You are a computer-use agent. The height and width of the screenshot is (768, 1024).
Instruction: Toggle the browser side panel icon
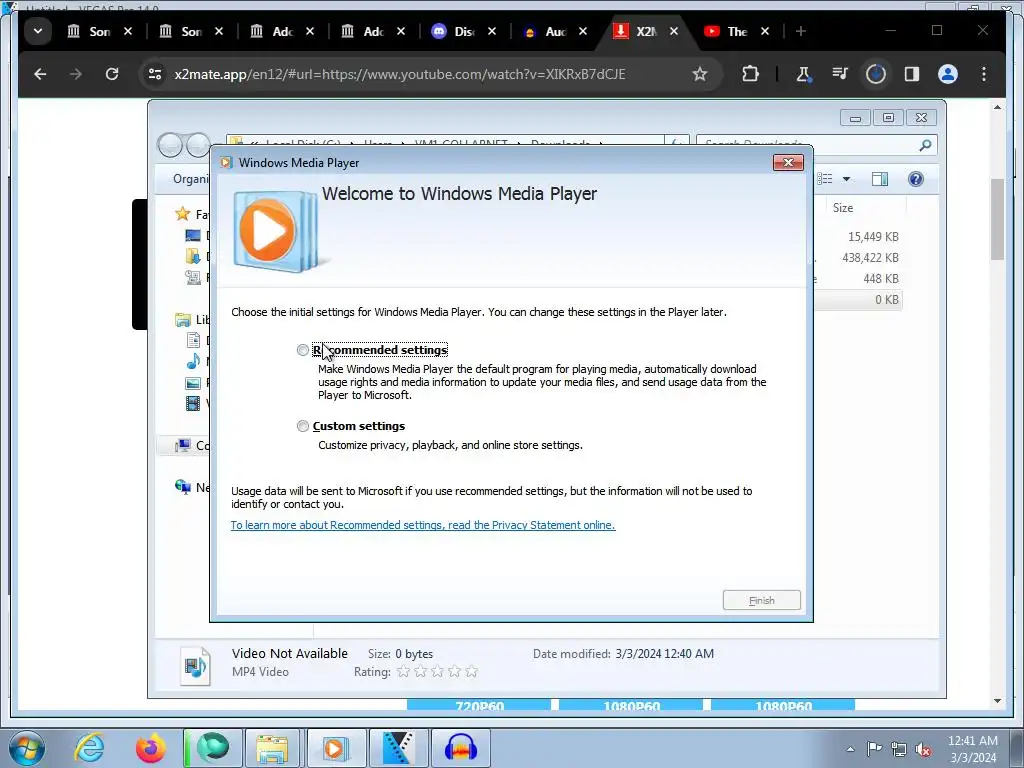912,74
